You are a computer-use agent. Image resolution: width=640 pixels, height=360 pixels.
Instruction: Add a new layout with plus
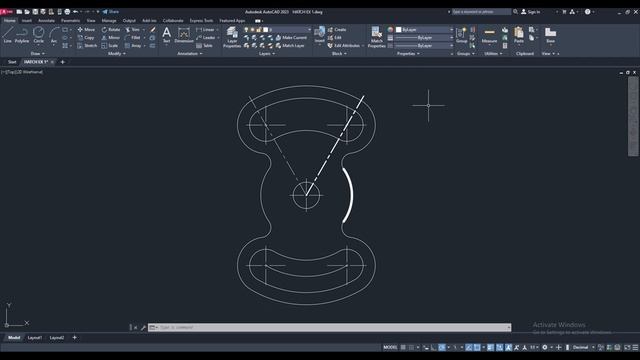(74, 338)
